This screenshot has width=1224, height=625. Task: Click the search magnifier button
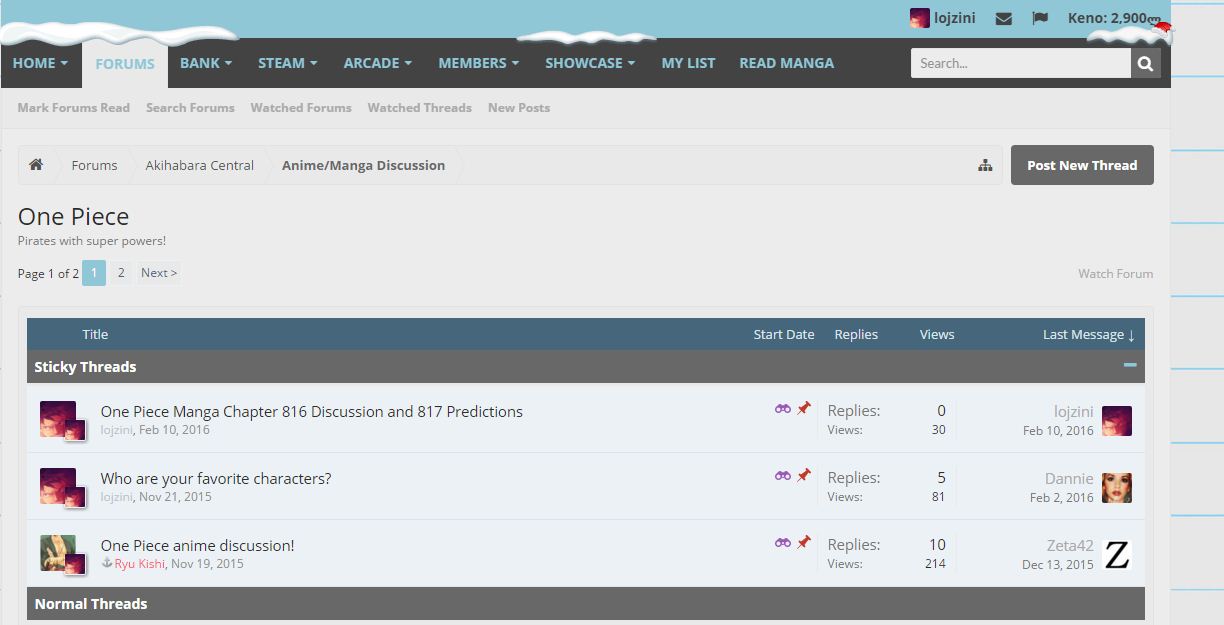tap(1145, 63)
